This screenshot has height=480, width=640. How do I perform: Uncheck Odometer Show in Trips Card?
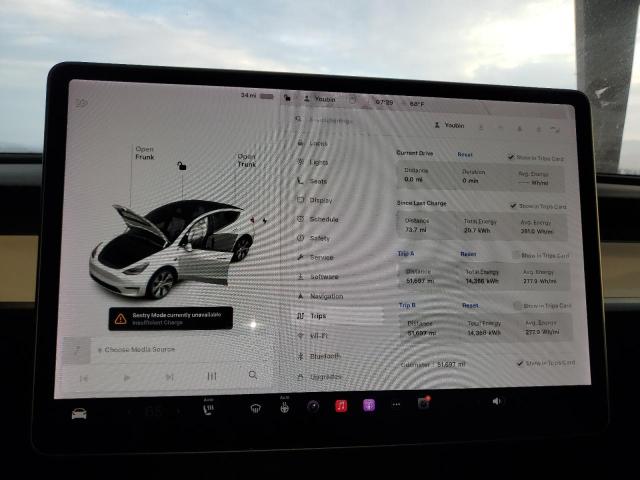click(x=519, y=362)
